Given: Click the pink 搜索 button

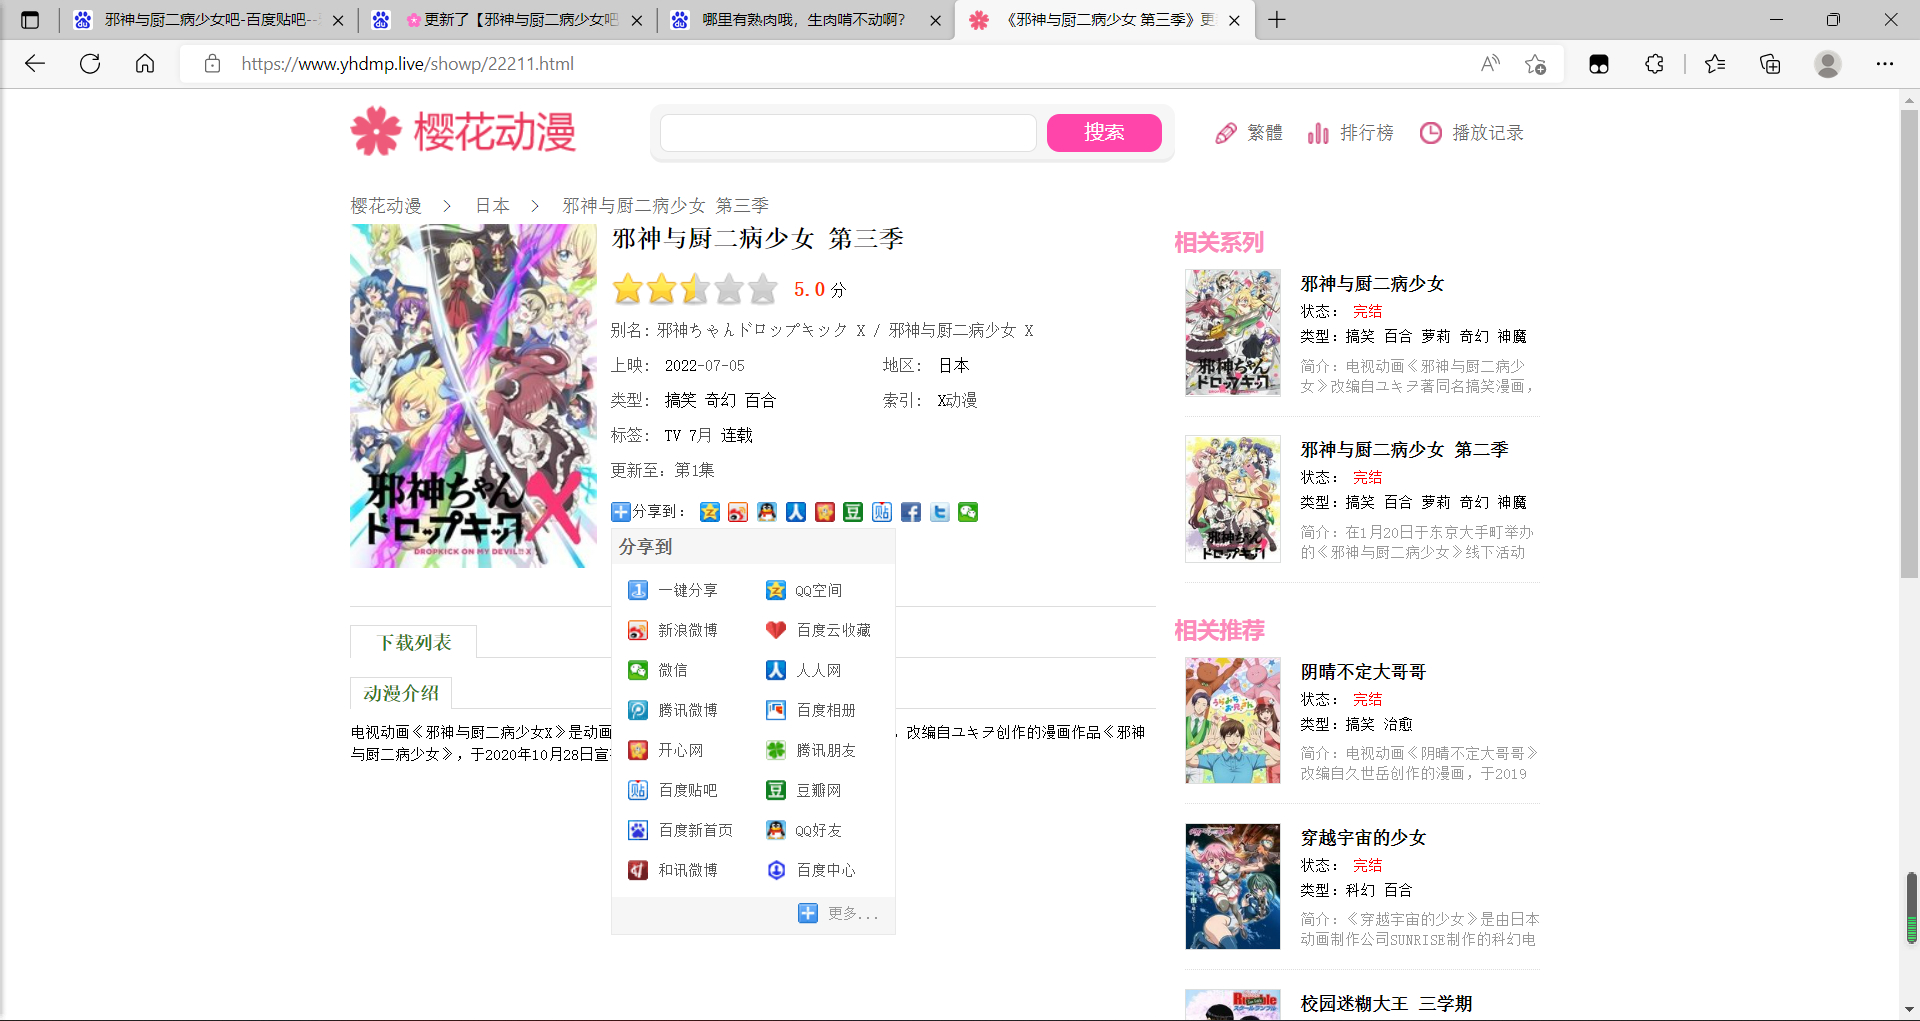Looking at the screenshot, I should 1104,132.
